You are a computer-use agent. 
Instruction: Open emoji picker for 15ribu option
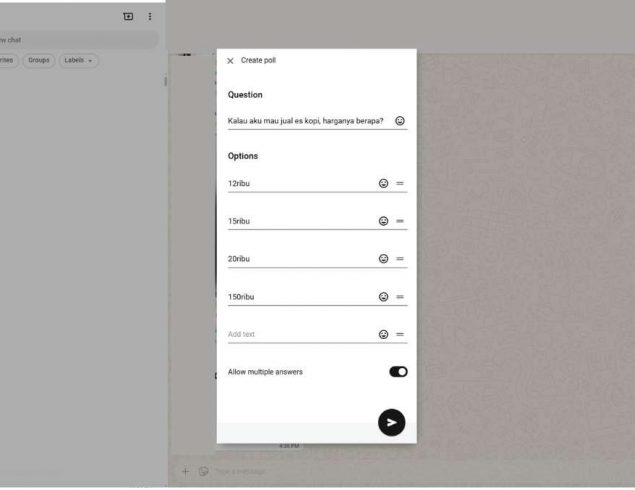[383, 221]
